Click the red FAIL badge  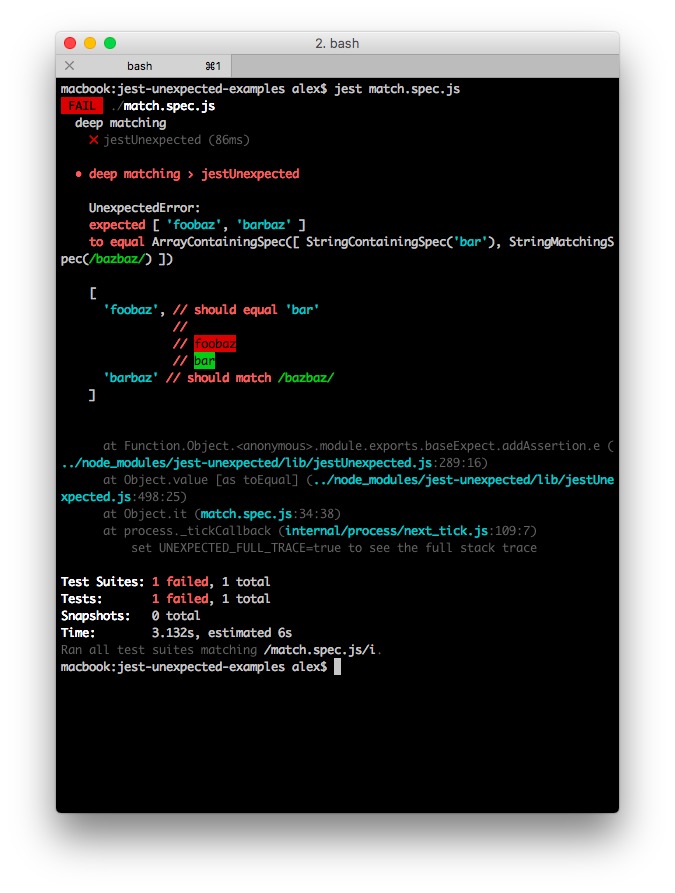click(x=82, y=106)
